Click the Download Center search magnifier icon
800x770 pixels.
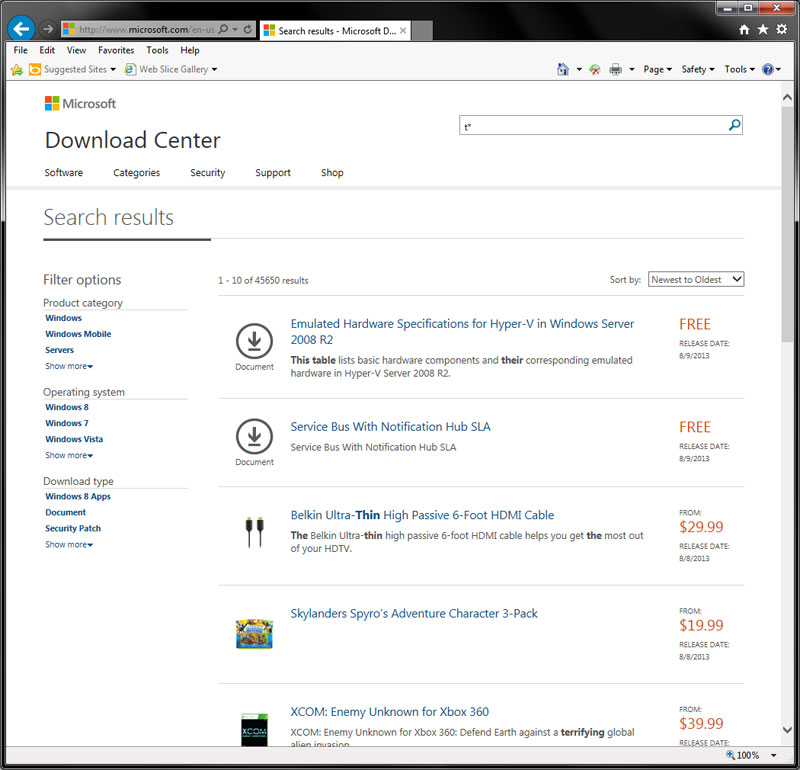click(x=734, y=125)
